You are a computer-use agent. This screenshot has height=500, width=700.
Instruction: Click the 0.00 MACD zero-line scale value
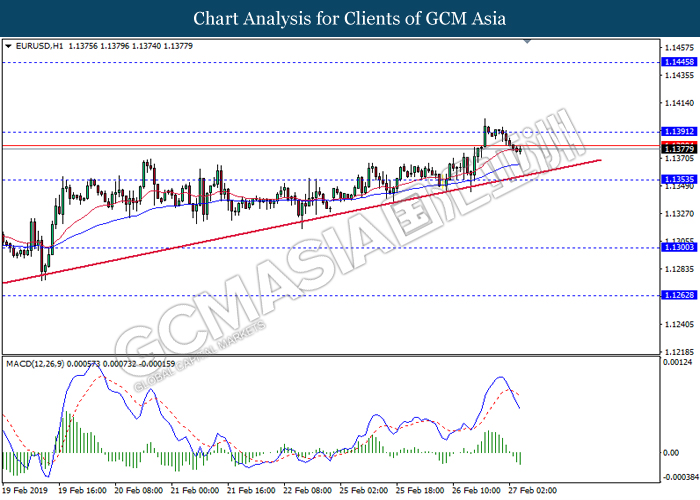coord(671,453)
